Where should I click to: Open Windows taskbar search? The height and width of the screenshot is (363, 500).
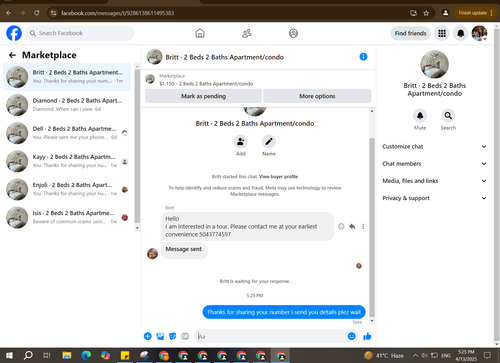(28, 355)
